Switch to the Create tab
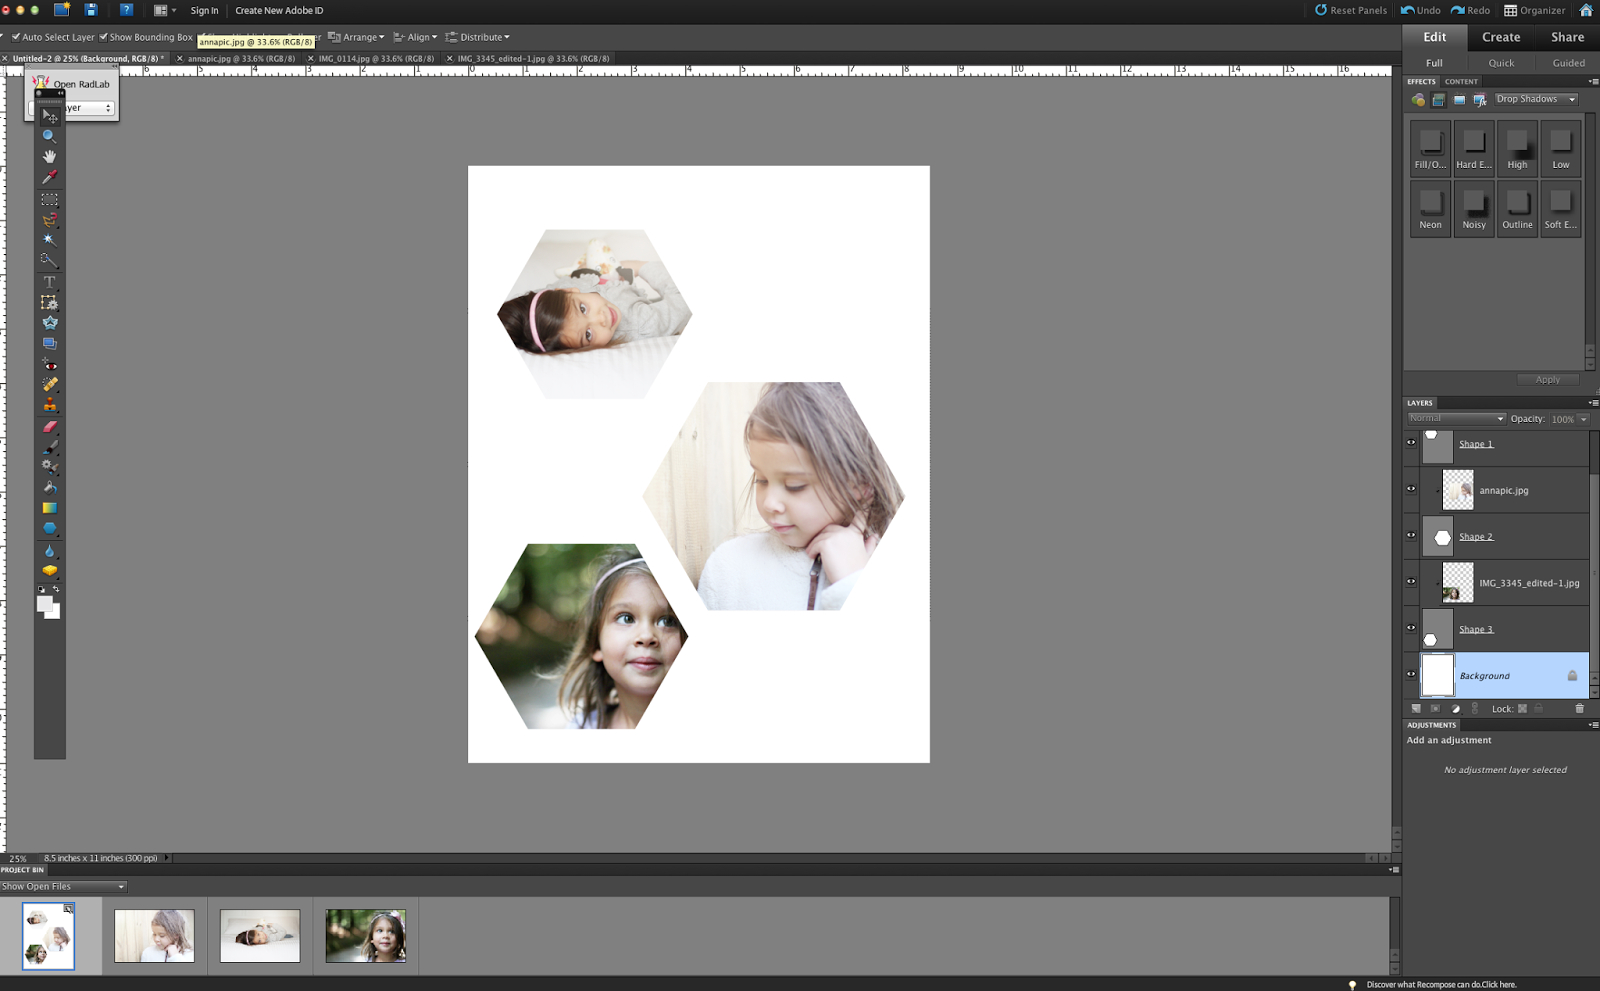1600x991 pixels. (1500, 37)
